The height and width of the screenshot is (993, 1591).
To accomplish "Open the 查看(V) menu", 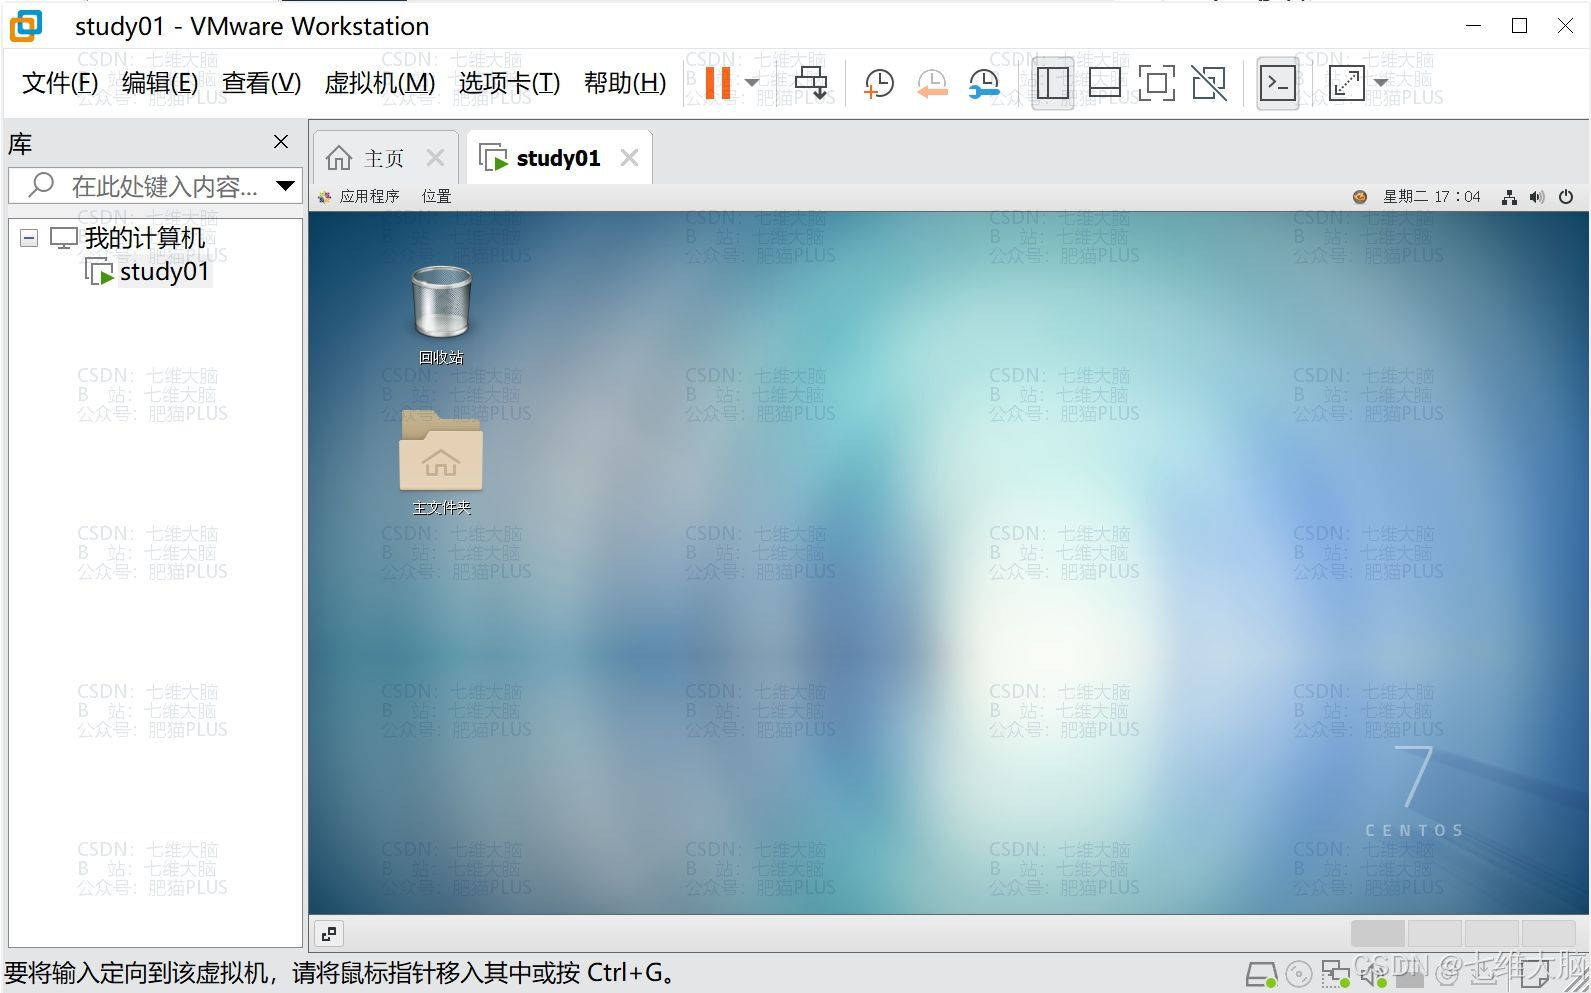I will [261, 82].
